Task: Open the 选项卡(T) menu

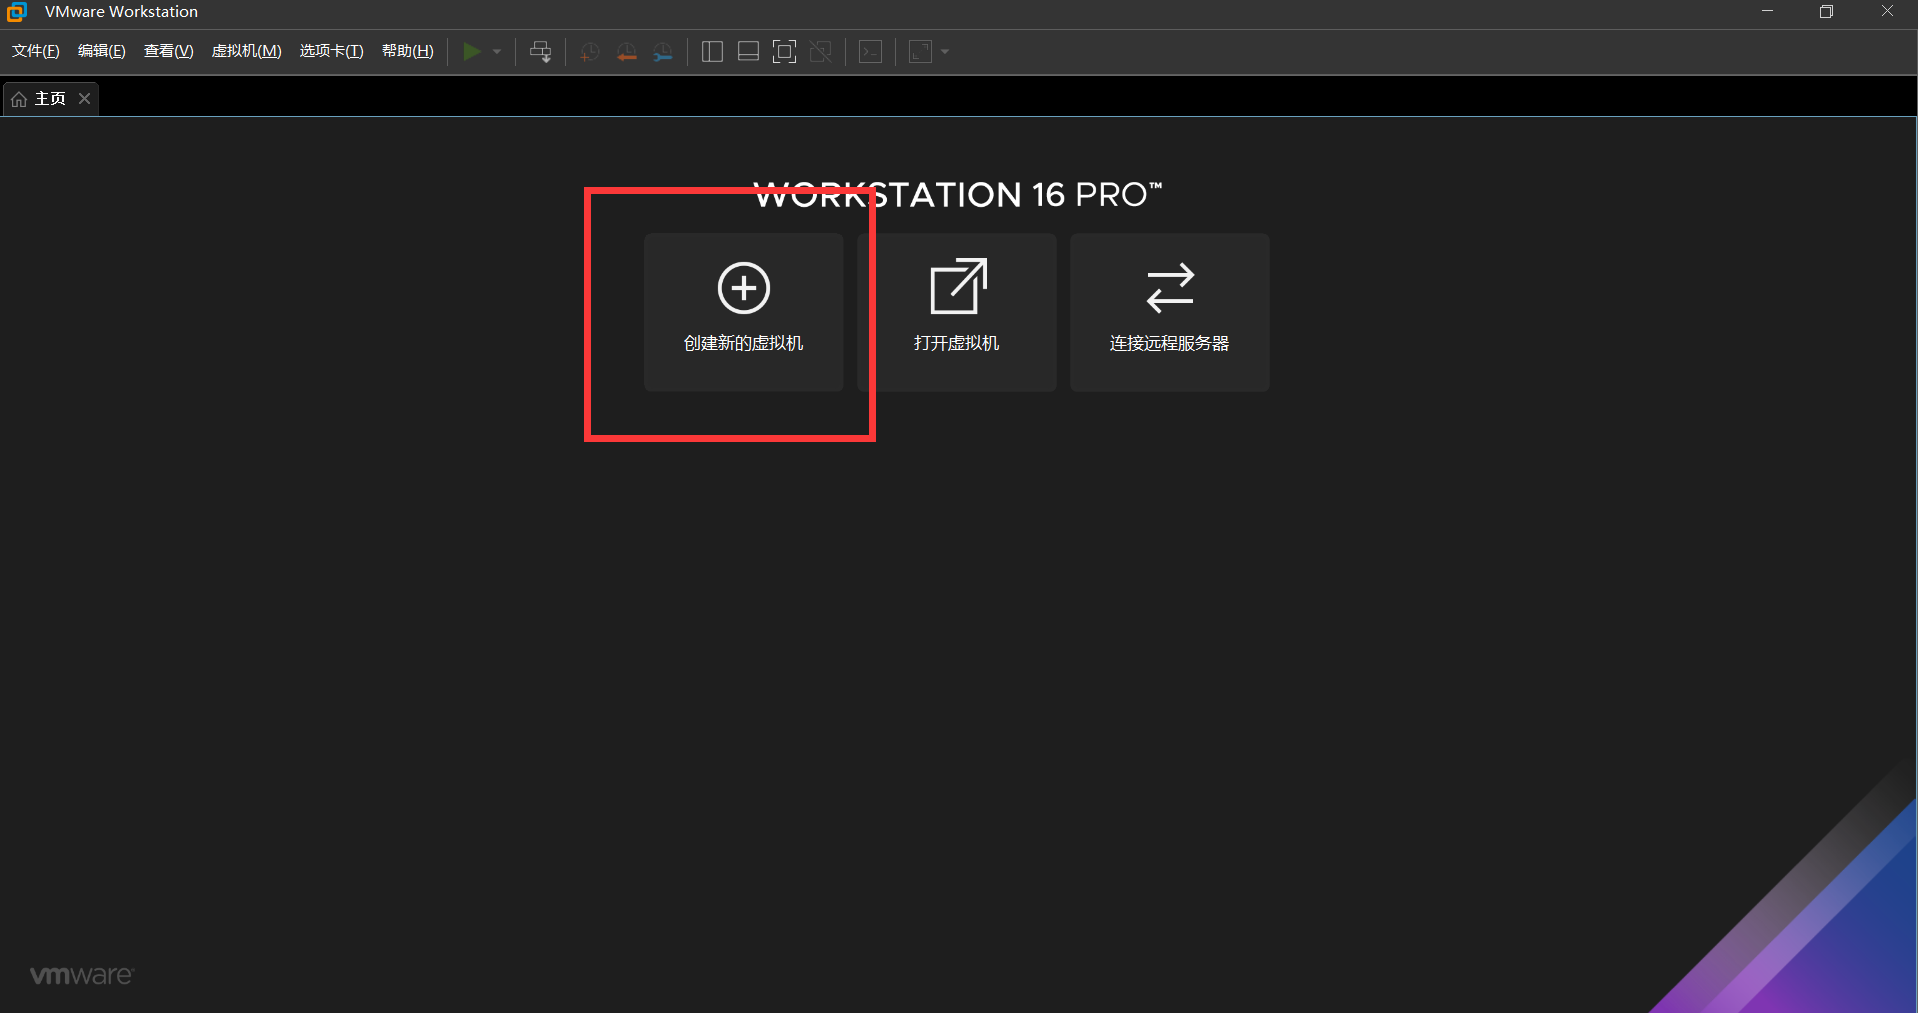Action: [x=332, y=51]
